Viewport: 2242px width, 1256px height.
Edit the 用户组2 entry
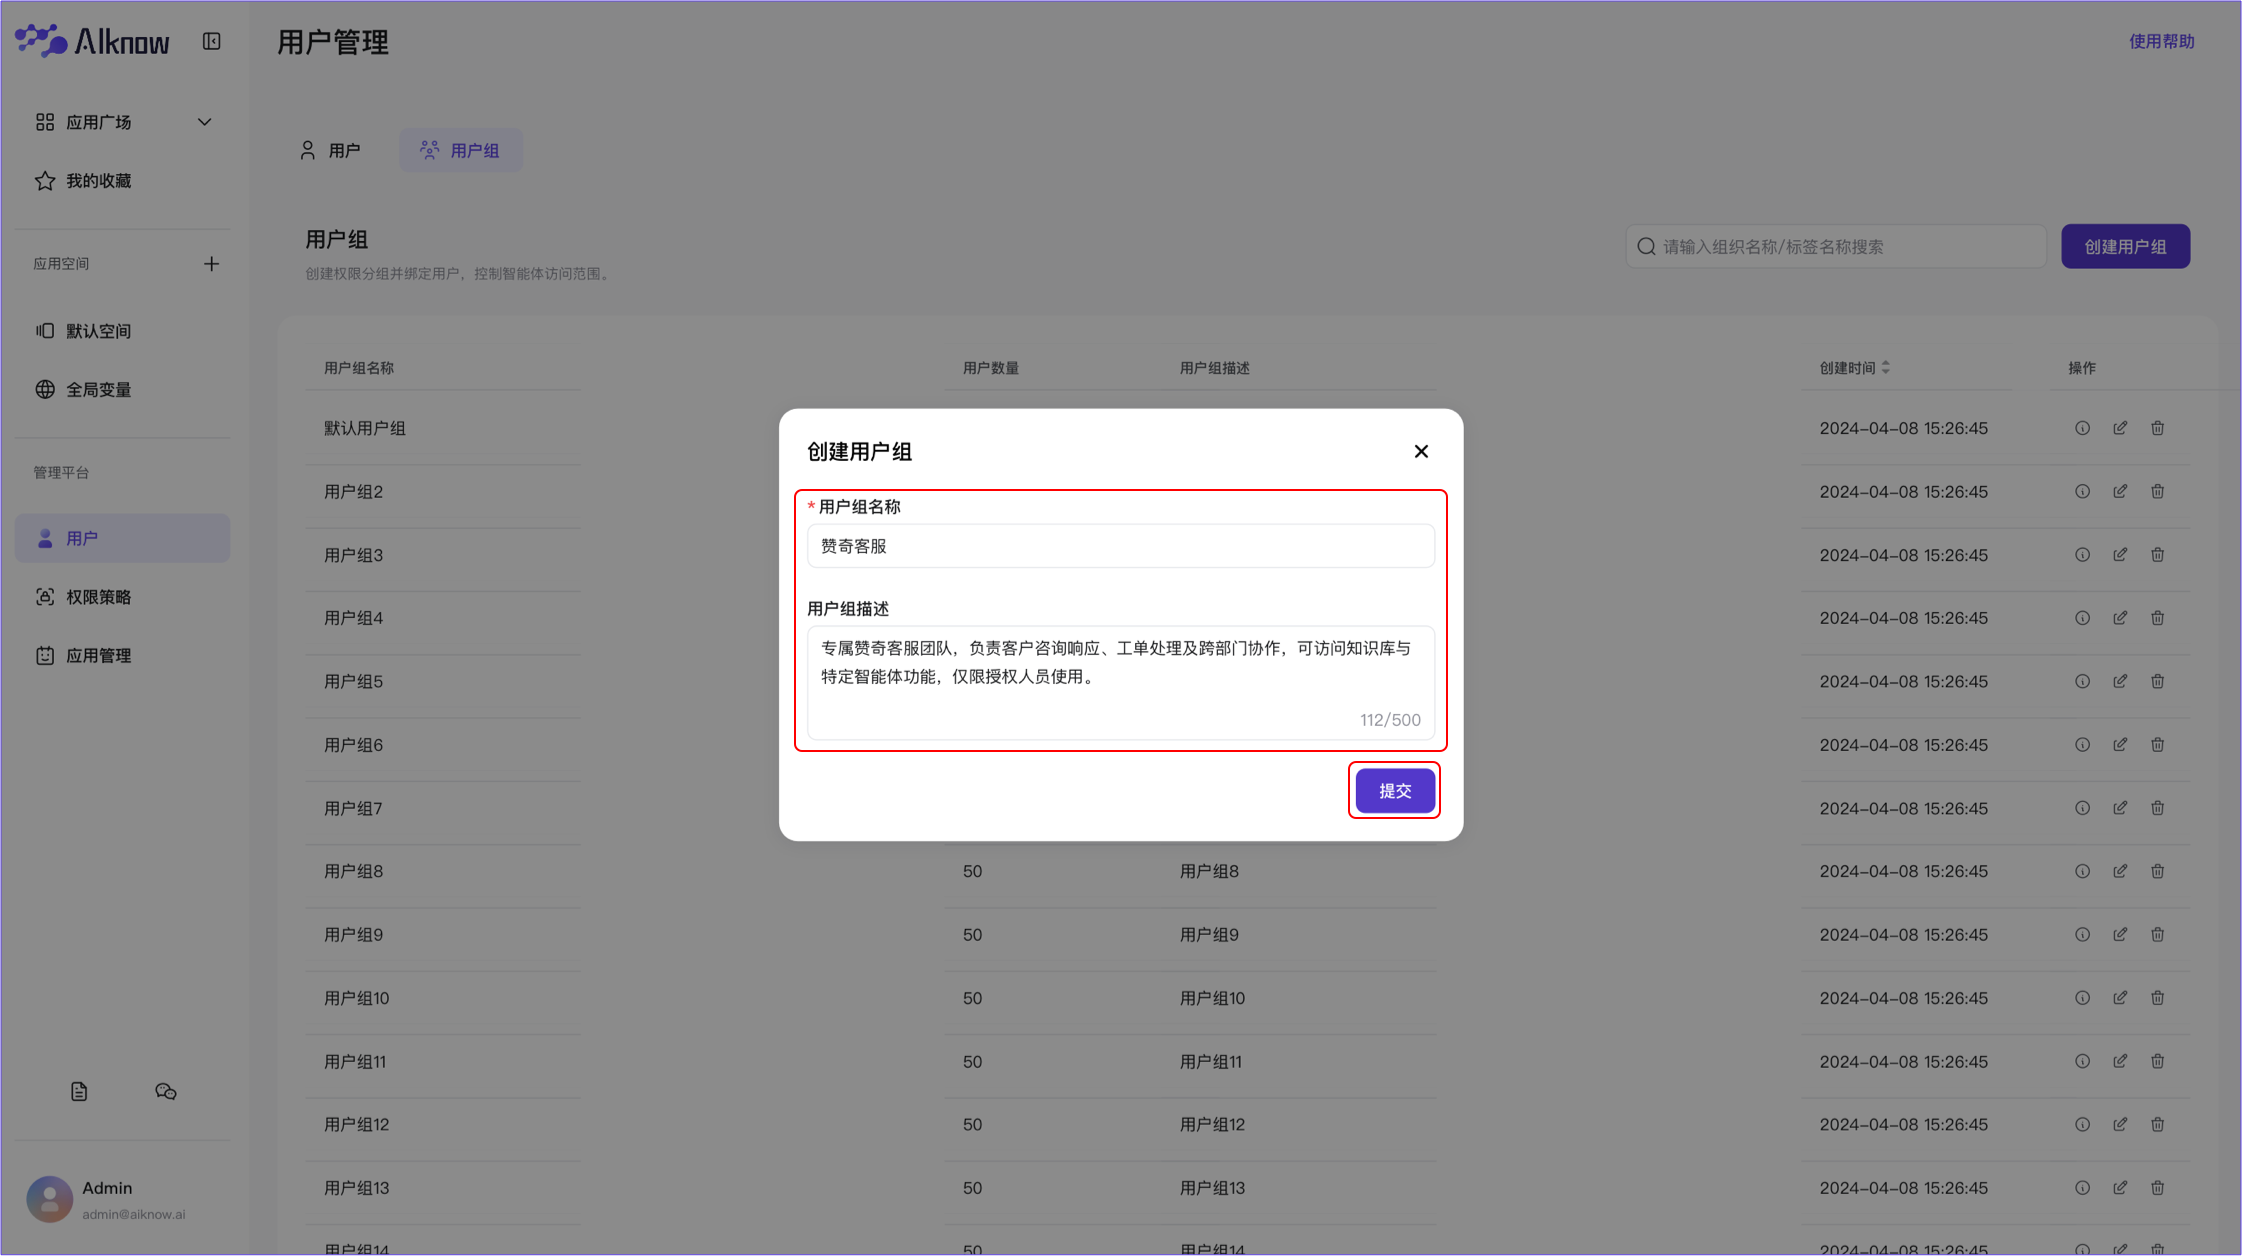click(x=2120, y=491)
